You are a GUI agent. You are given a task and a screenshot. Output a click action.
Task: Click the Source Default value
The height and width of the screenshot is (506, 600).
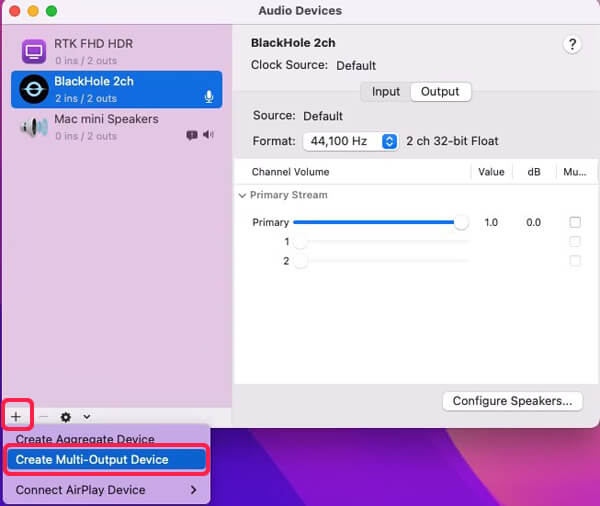(x=323, y=116)
